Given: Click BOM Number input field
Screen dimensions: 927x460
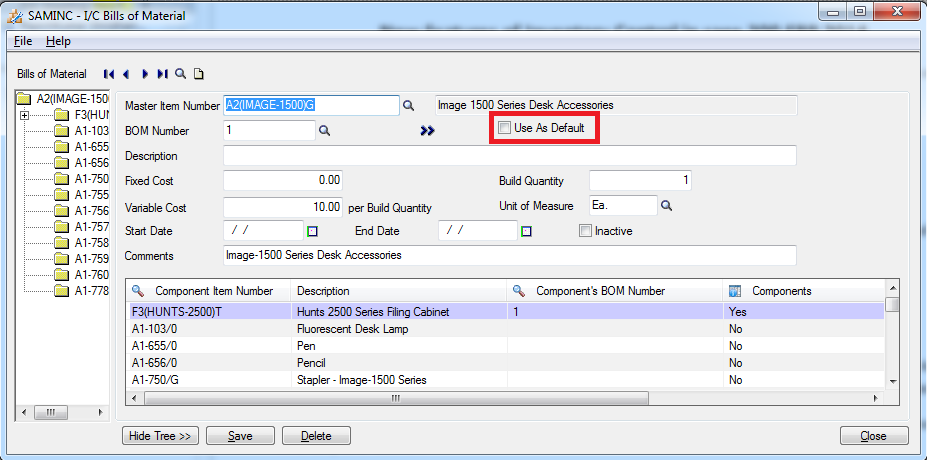Looking at the screenshot, I should pos(270,131).
